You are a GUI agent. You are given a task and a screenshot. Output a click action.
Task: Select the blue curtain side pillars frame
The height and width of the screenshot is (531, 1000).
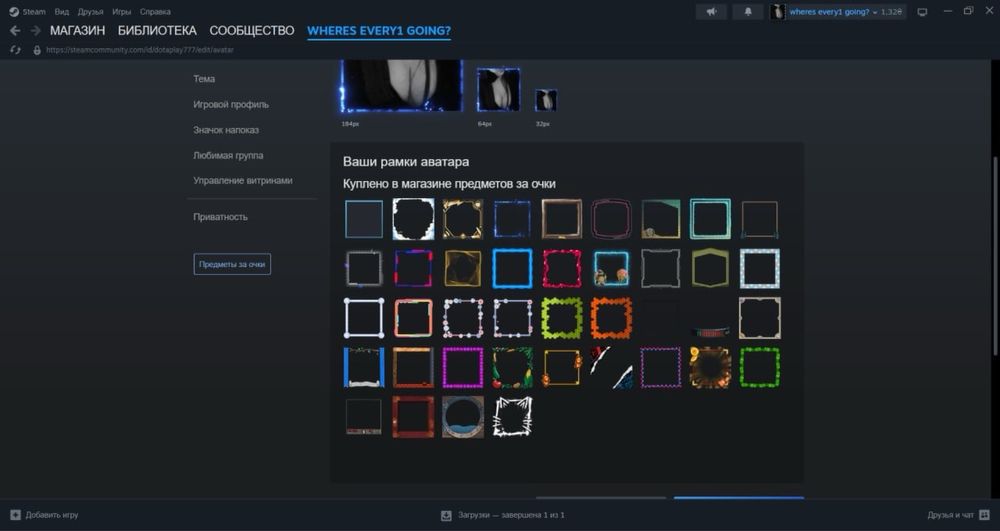tap(364, 367)
